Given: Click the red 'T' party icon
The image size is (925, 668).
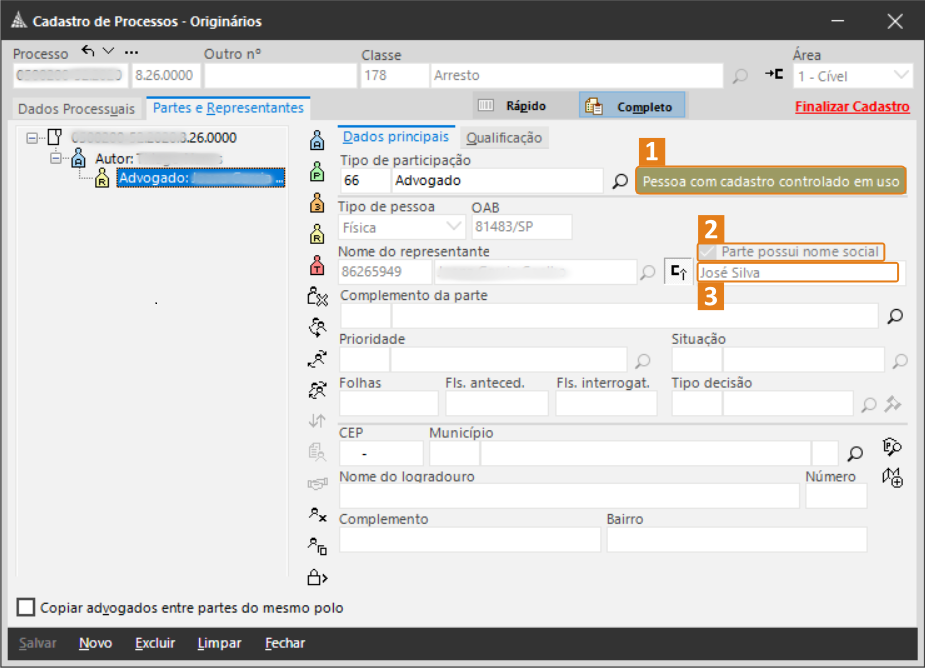Looking at the screenshot, I should pyautogui.click(x=317, y=265).
